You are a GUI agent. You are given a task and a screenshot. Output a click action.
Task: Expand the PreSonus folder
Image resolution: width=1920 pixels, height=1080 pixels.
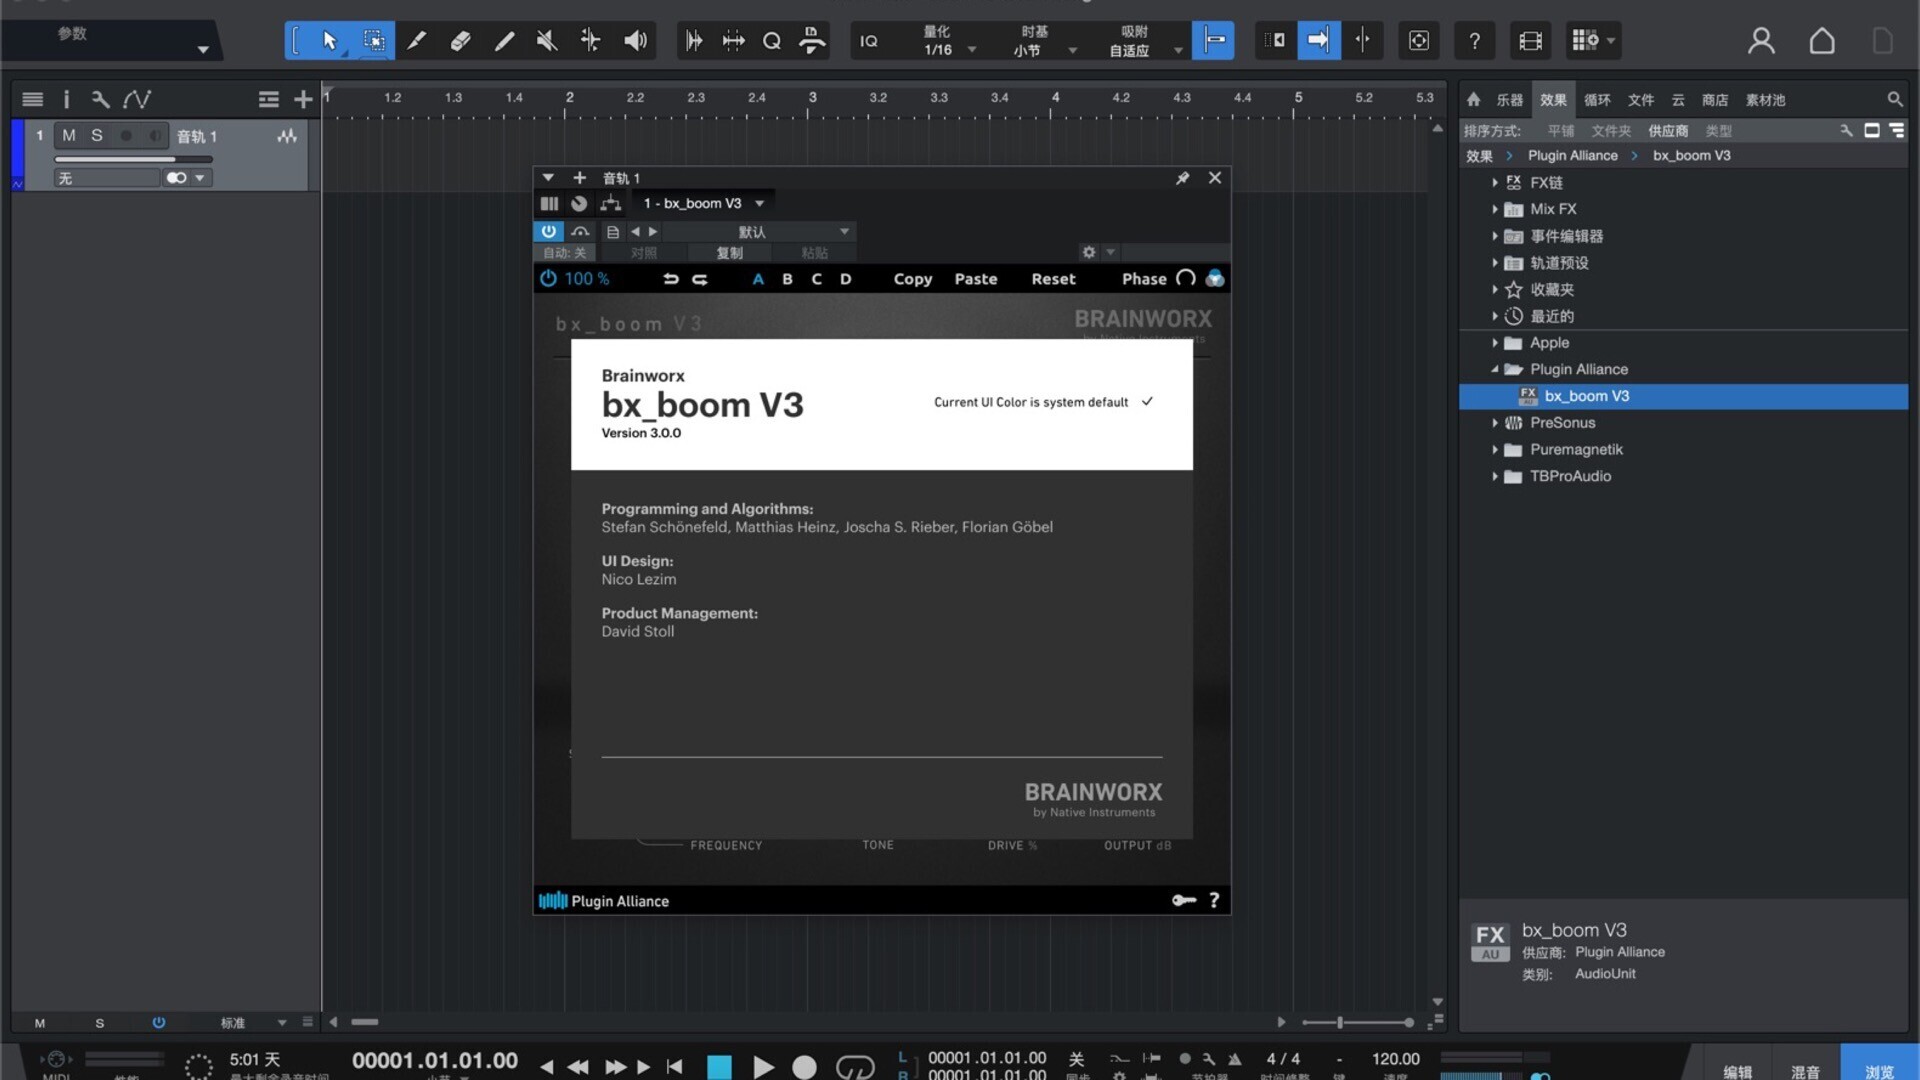pos(1495,423)
